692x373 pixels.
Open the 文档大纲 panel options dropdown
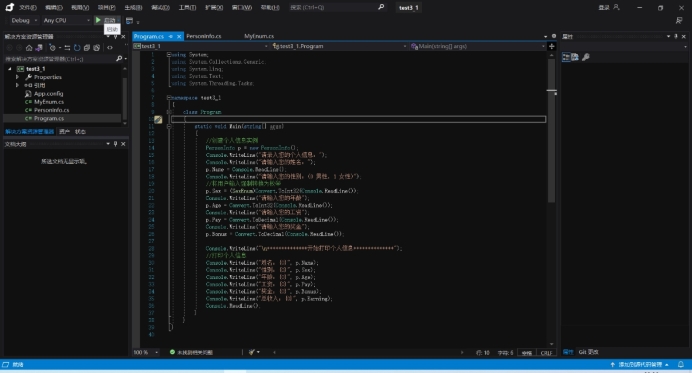coord(108,144)
